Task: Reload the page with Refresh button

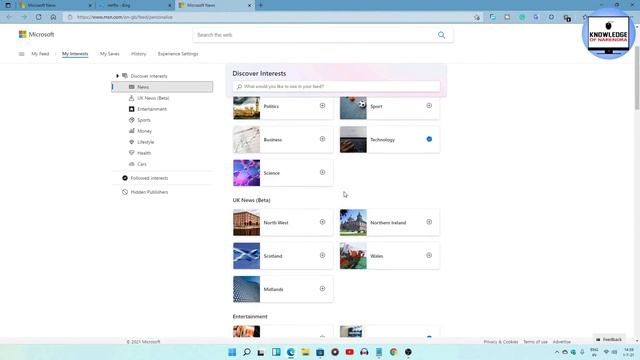Action: point(38,17)
